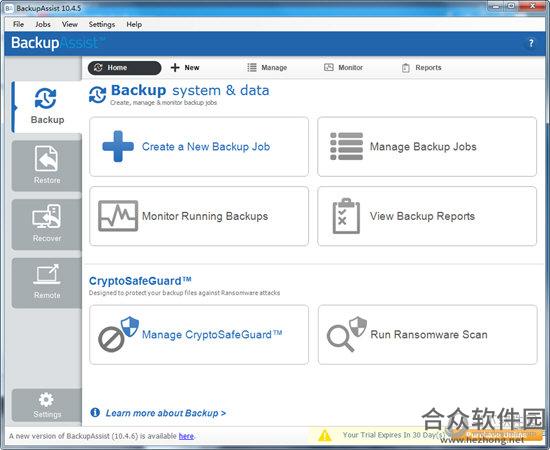The height and width of the screenshot is (450, 550).
Task: Close the BackupAssist window
Action: tap(532, 6)
